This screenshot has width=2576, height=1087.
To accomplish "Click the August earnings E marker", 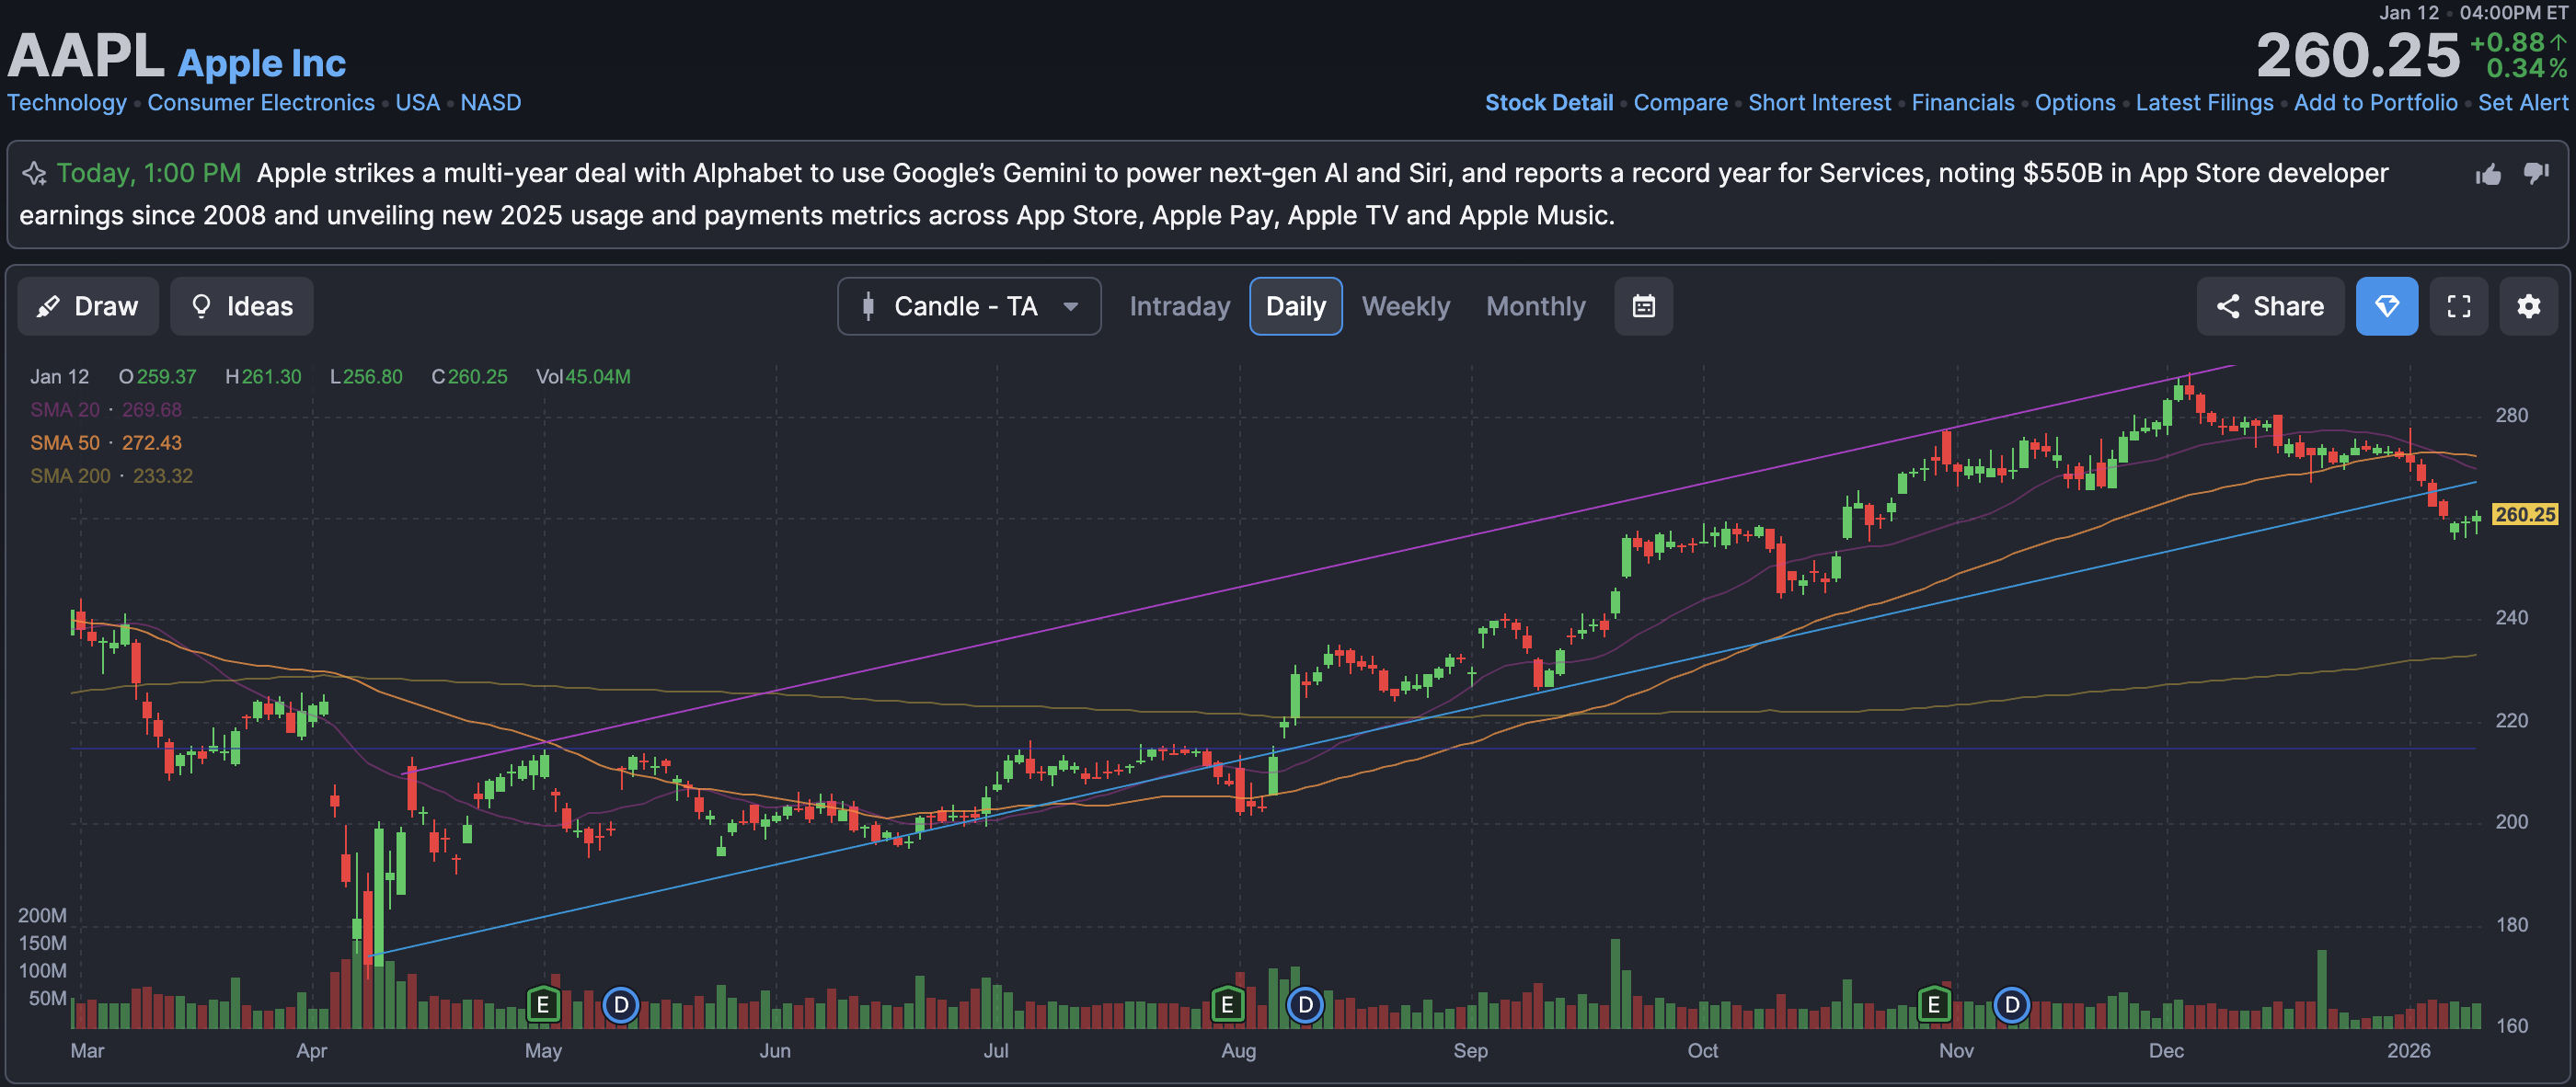I will click(x=1227, y=1003).
